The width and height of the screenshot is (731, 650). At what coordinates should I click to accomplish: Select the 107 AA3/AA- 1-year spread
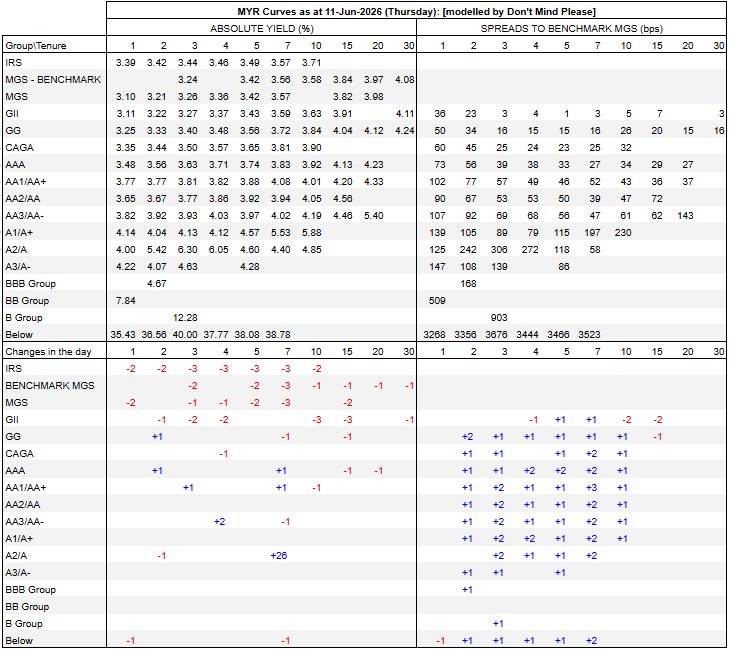point(437,215)
